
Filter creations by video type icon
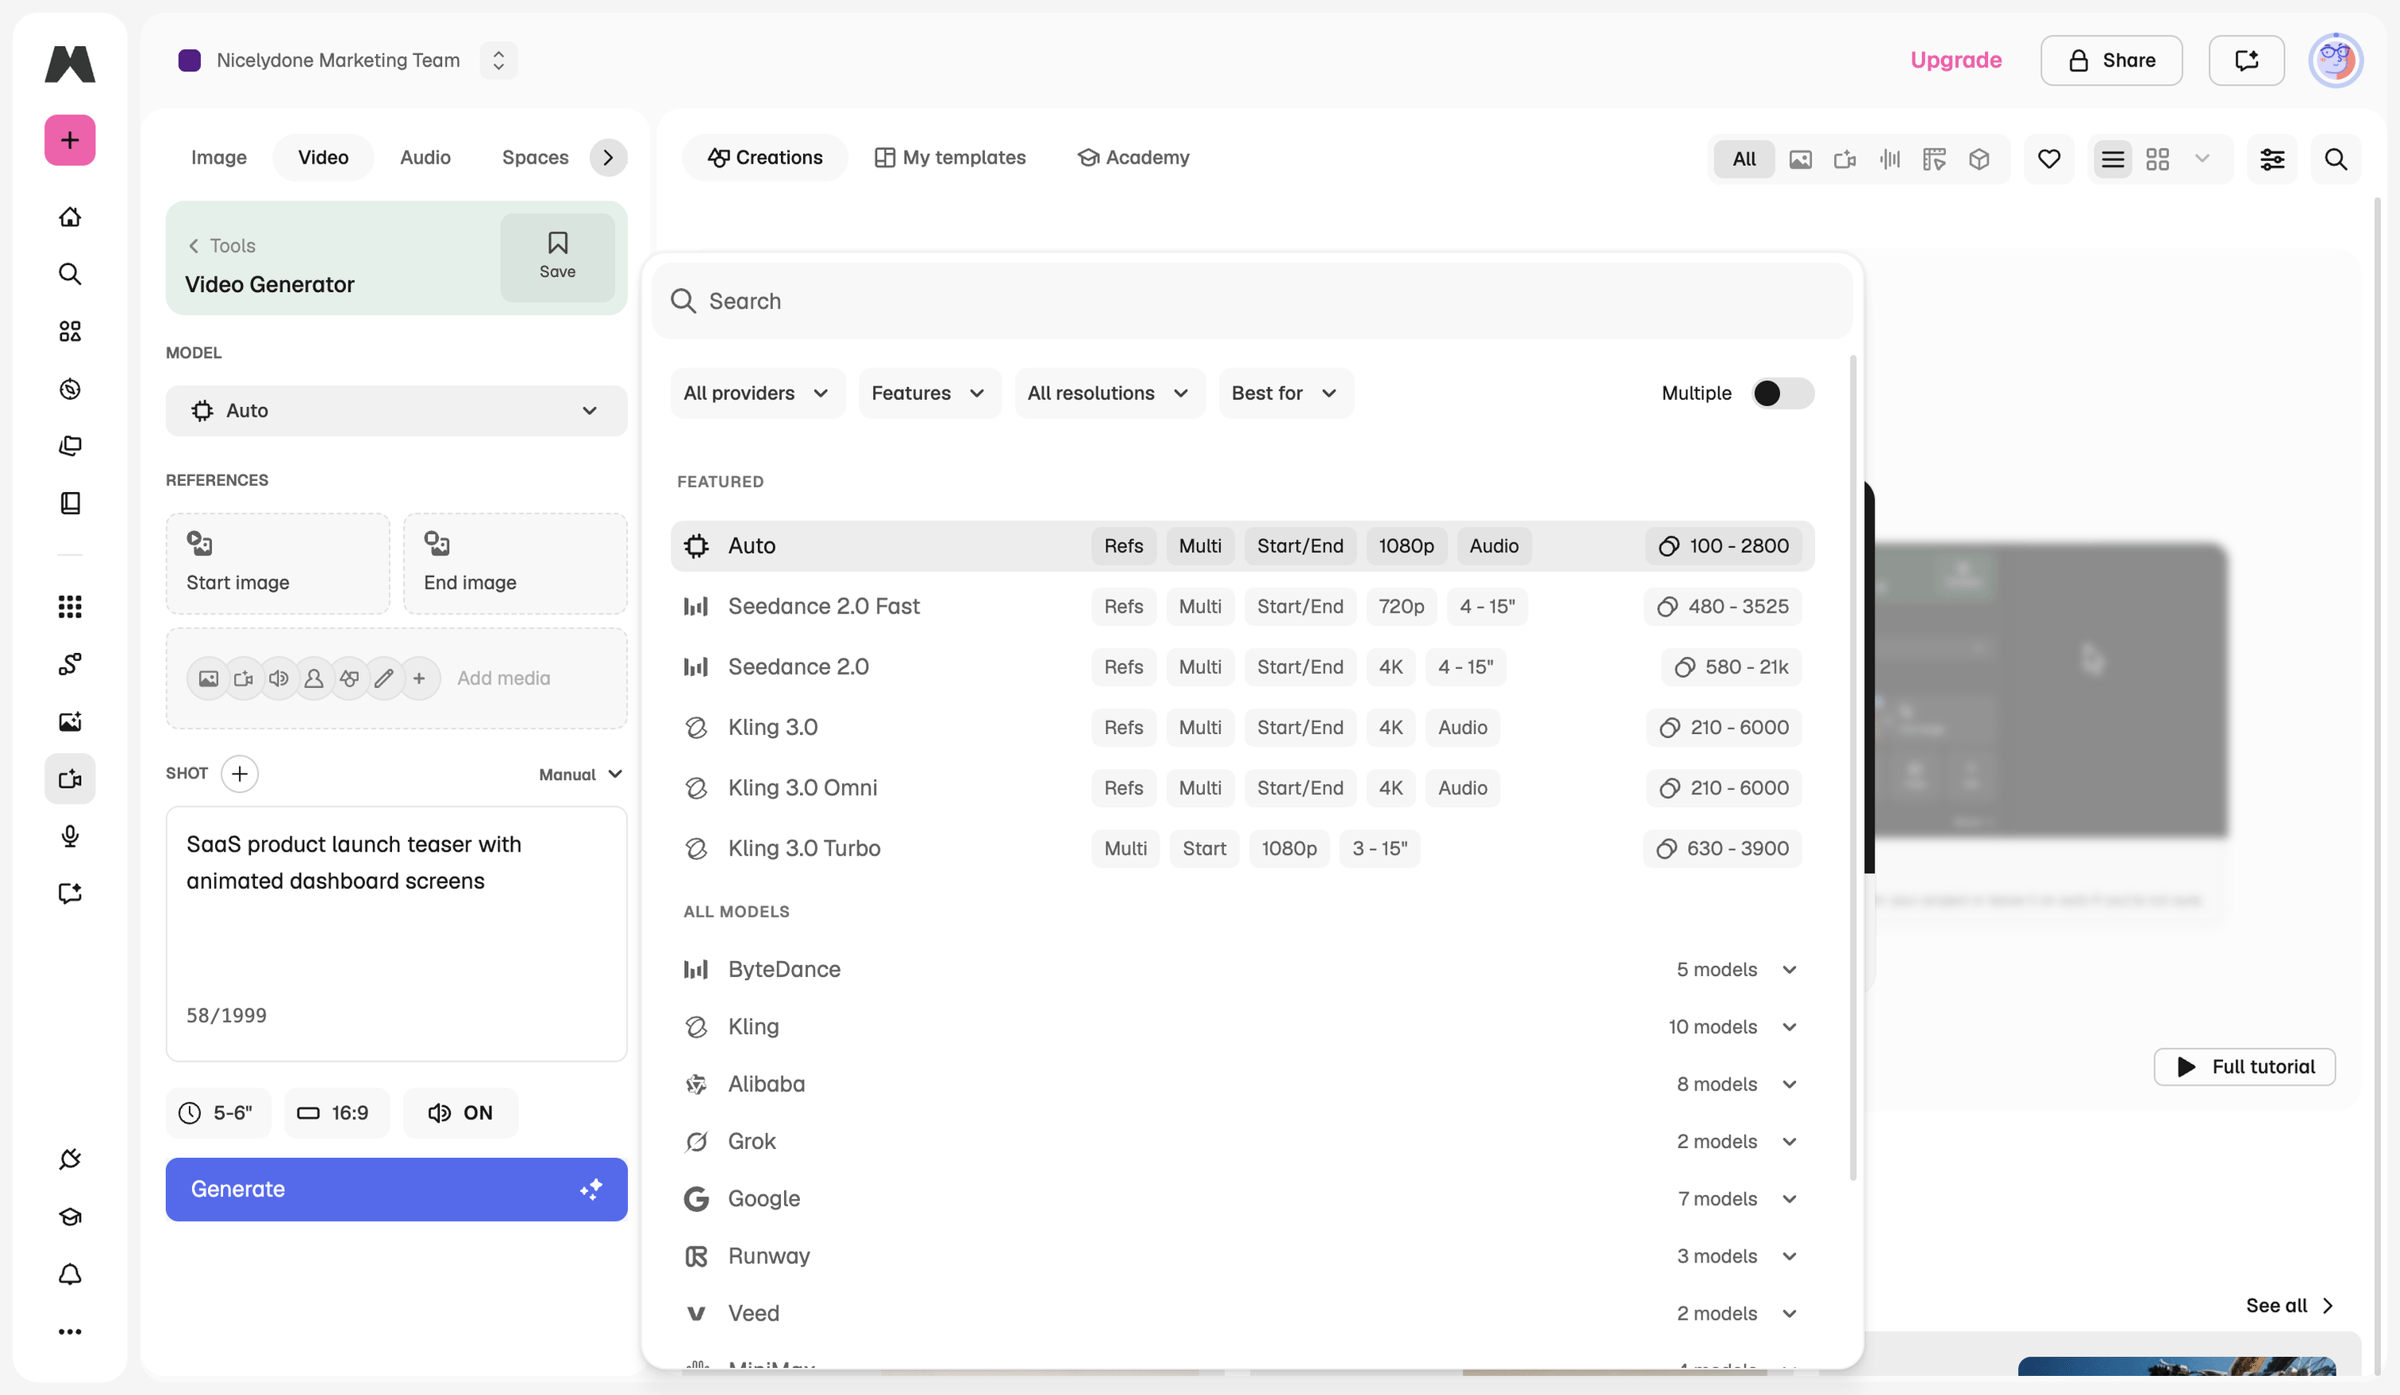point(1845,159)
